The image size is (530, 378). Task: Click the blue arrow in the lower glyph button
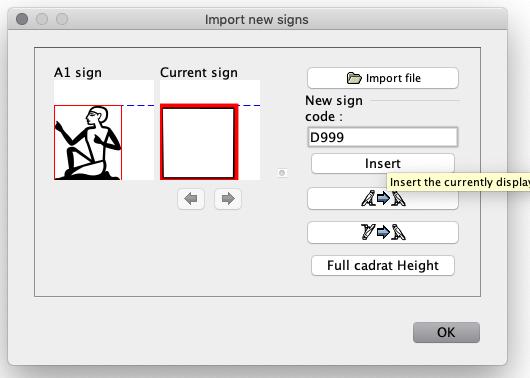pos(383,232)
